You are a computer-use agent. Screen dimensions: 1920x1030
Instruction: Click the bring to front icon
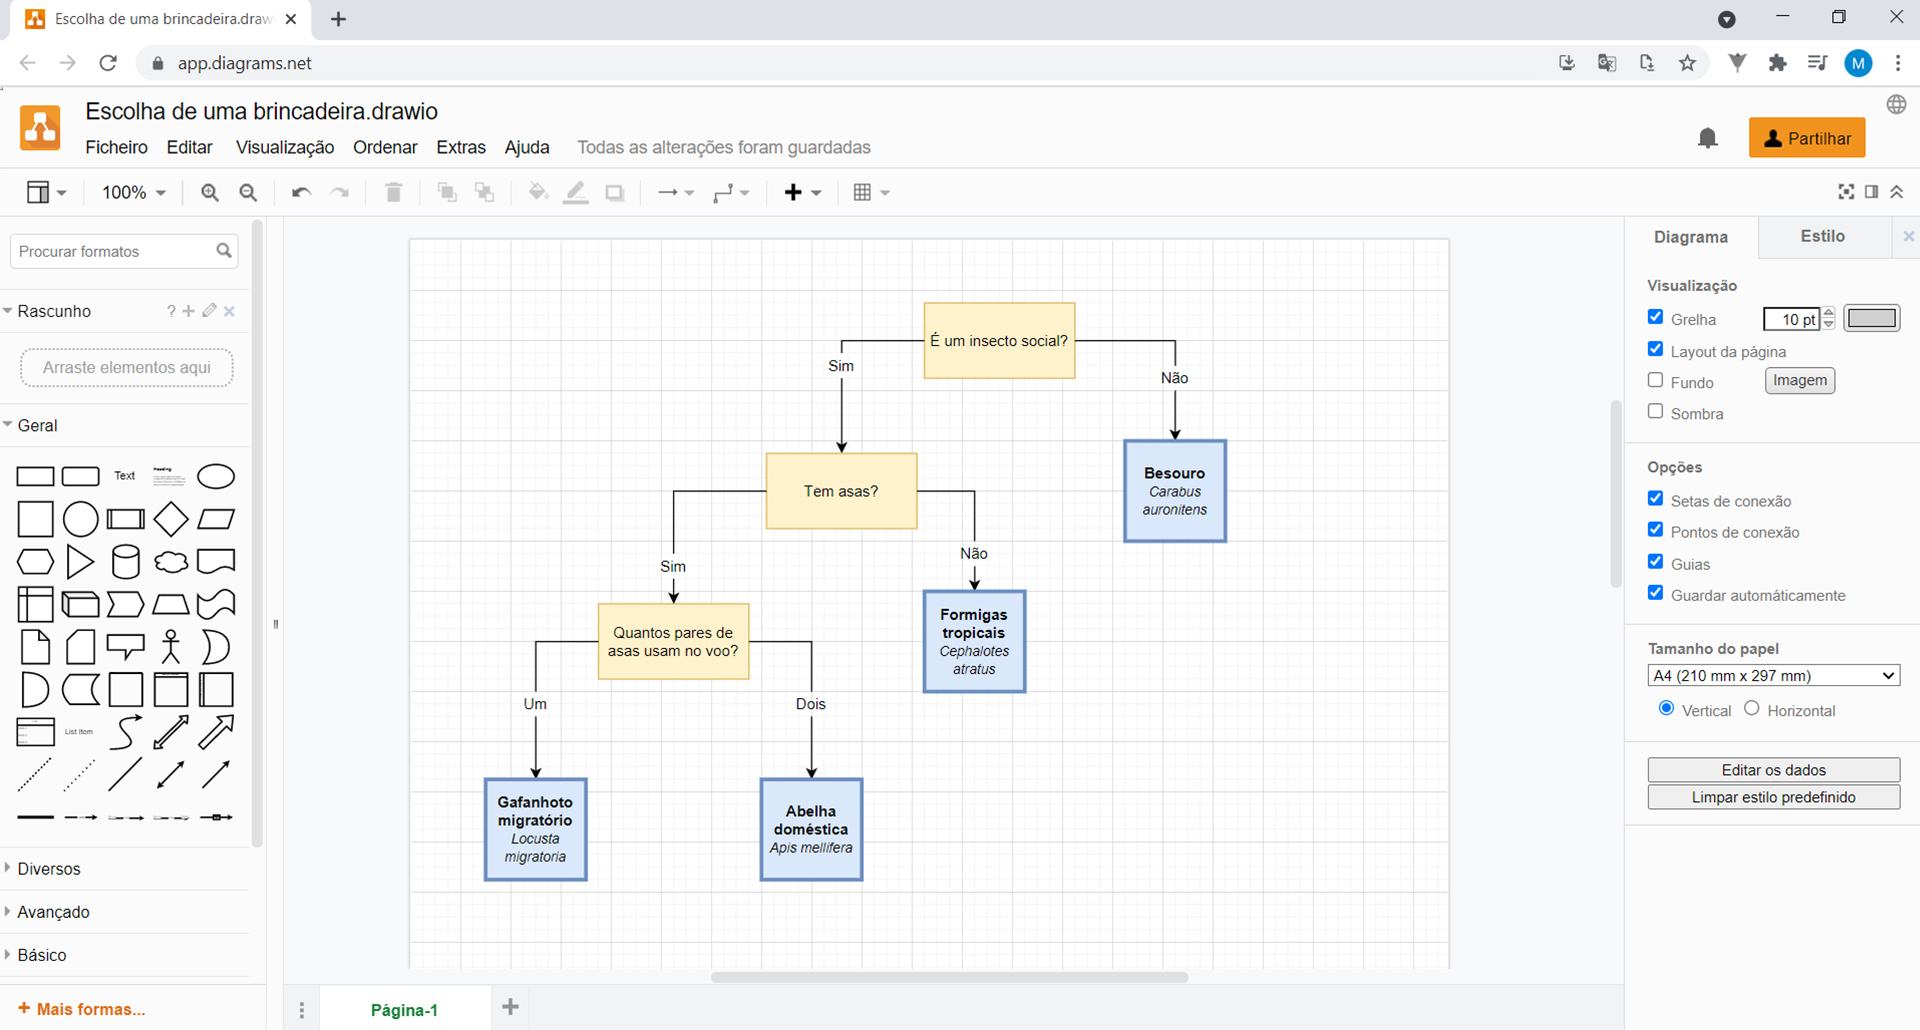click(447, 192)
